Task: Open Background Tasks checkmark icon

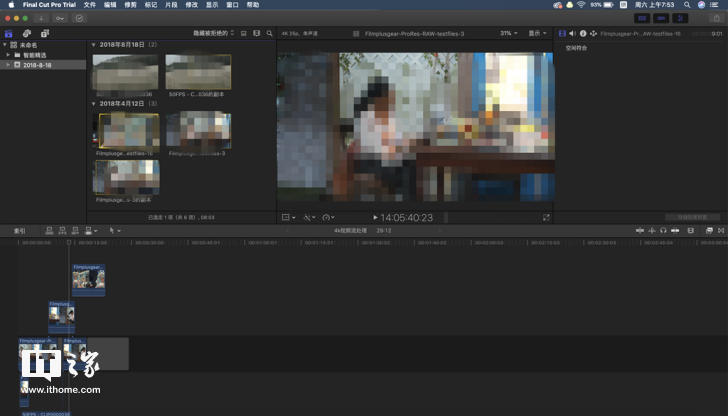Action: (79, 19)
